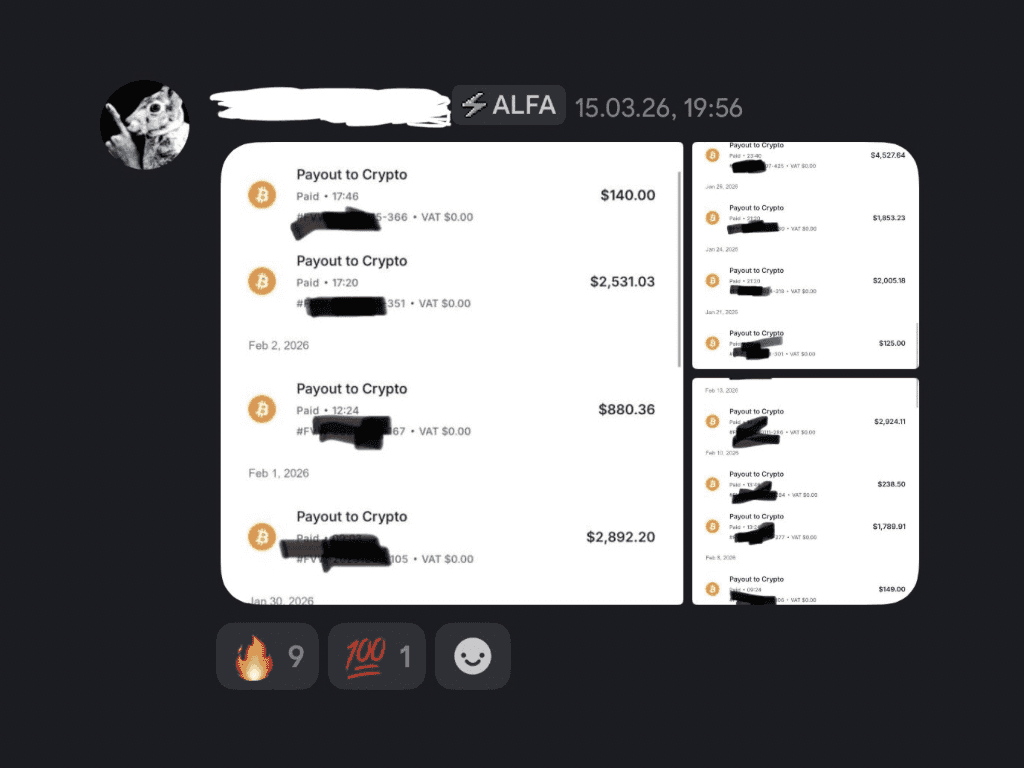1024x768 pixels.
Task: Open bottom-right screenshot showing $2,924.11 payout
Action: click(x=805, y=491)
